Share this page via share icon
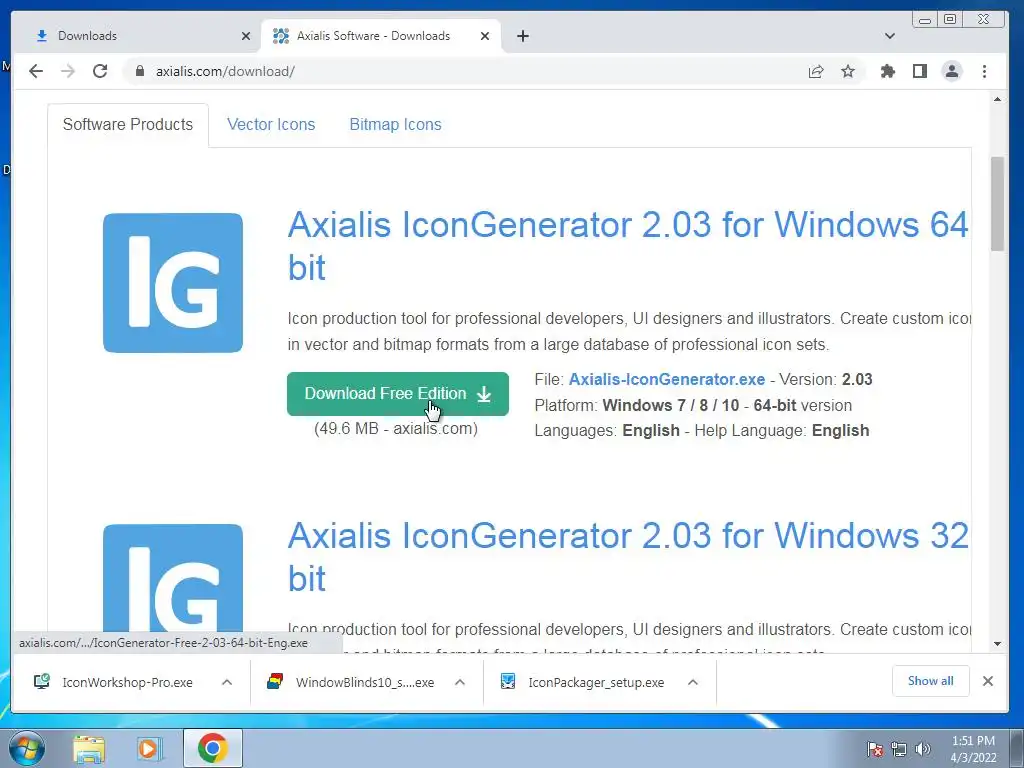1024x768 pixels. [x=816, y=71]
